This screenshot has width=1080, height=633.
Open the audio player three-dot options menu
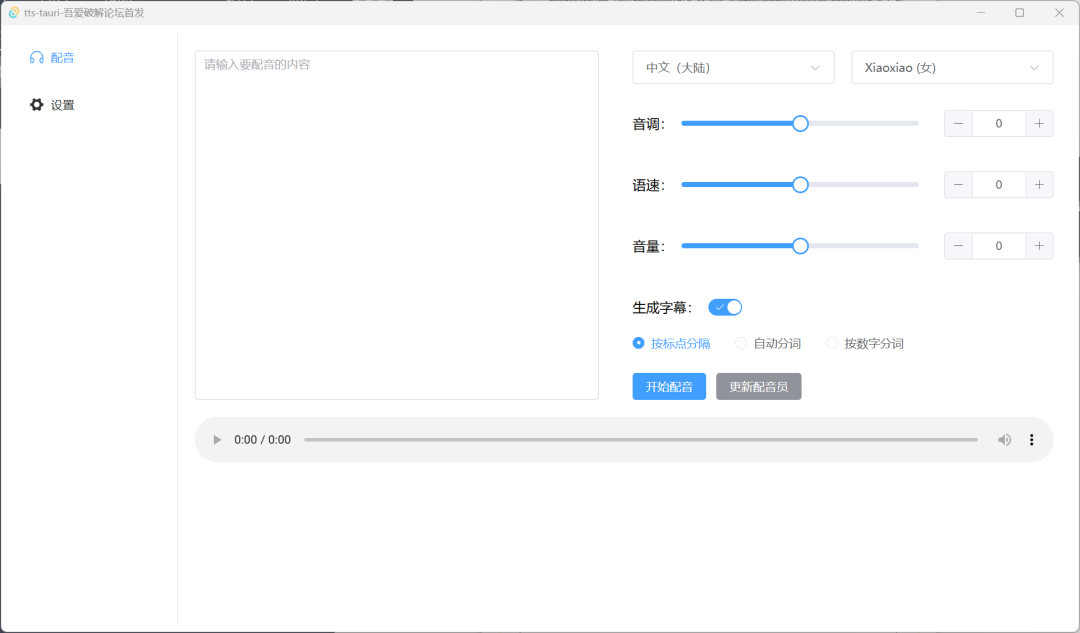(1031, 439)
